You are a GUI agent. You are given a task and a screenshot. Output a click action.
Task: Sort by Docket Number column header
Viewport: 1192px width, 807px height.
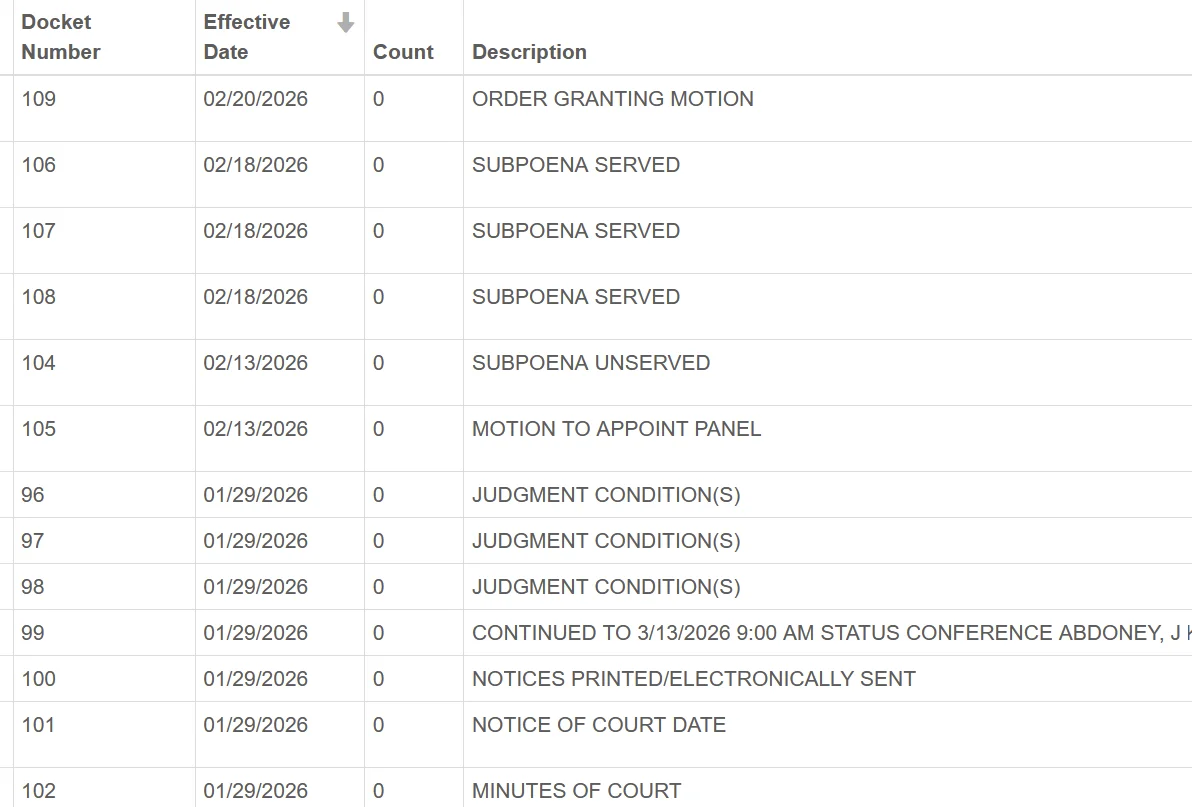pos(61,37)
